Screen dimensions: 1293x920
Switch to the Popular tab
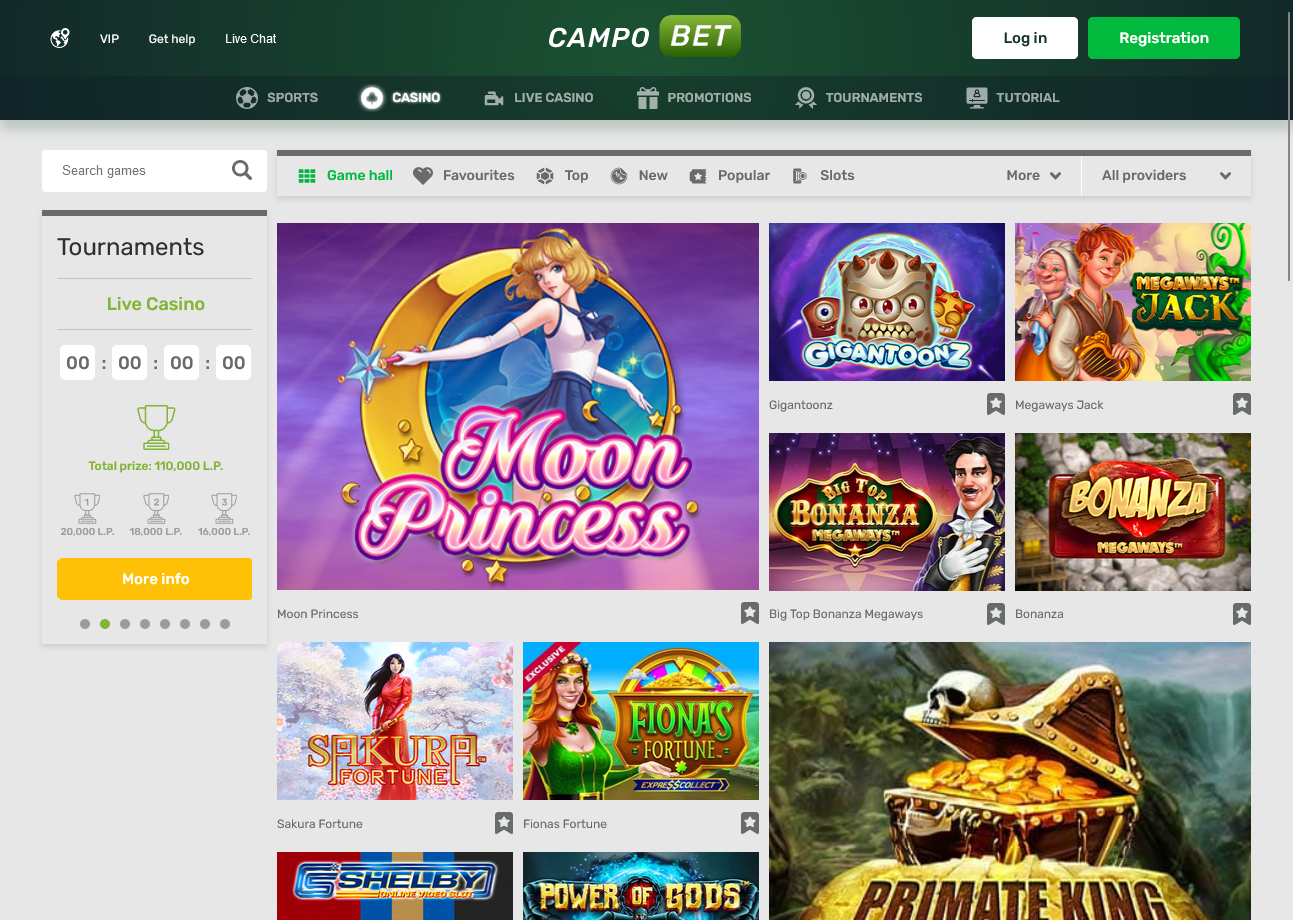pos(730,176)
